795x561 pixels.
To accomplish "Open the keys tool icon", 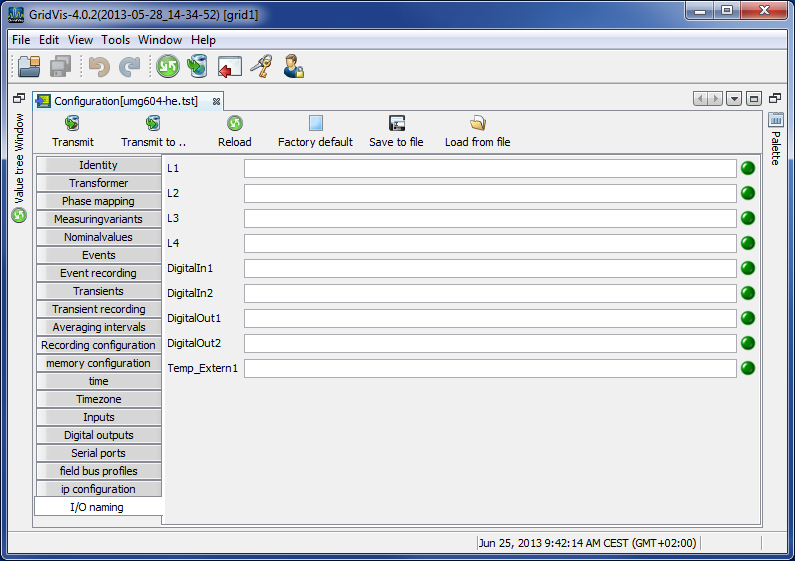I will [x=261, y=66].
